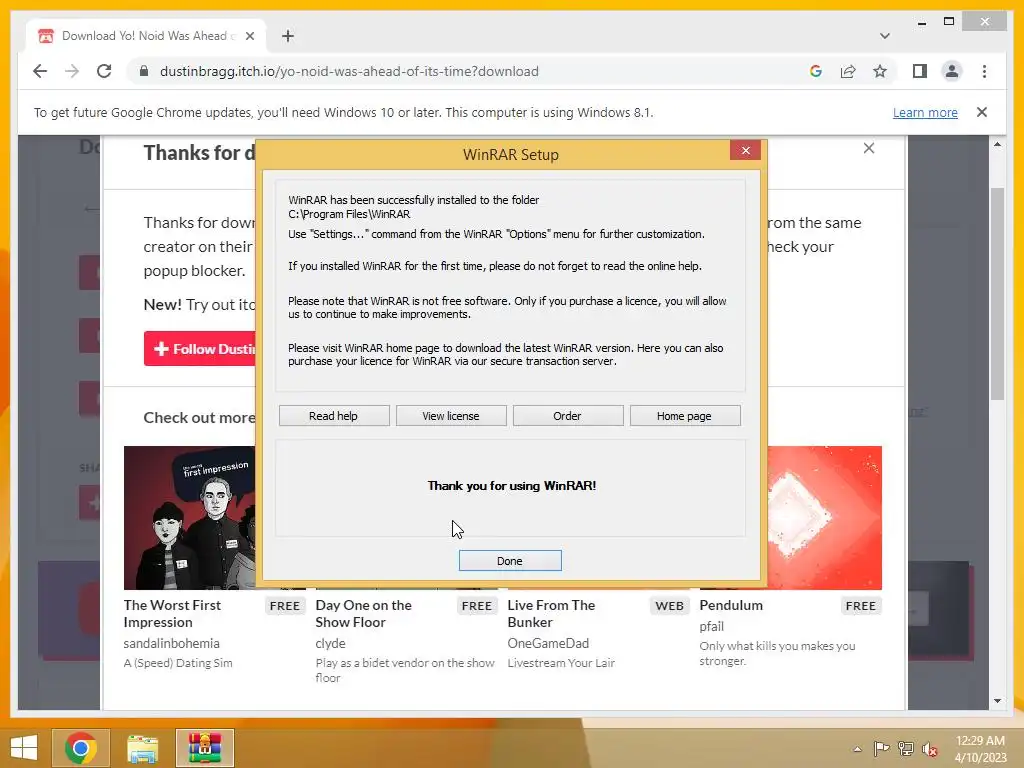Viewport: 1024px width, 768px height.
Task: Visit clyde author link
Action: (x=330, y=643)
